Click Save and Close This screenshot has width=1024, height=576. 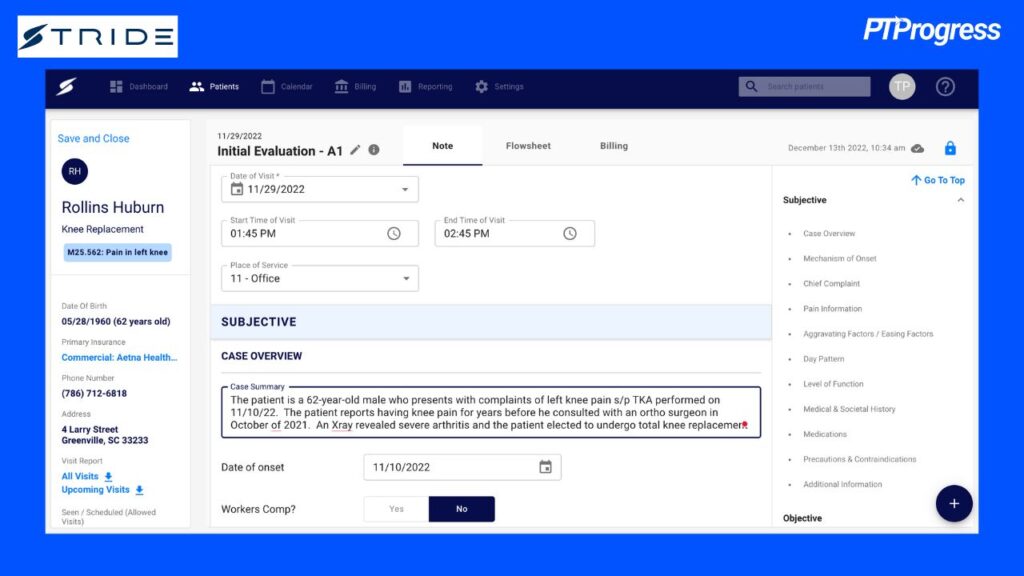(x=93, y=138)
